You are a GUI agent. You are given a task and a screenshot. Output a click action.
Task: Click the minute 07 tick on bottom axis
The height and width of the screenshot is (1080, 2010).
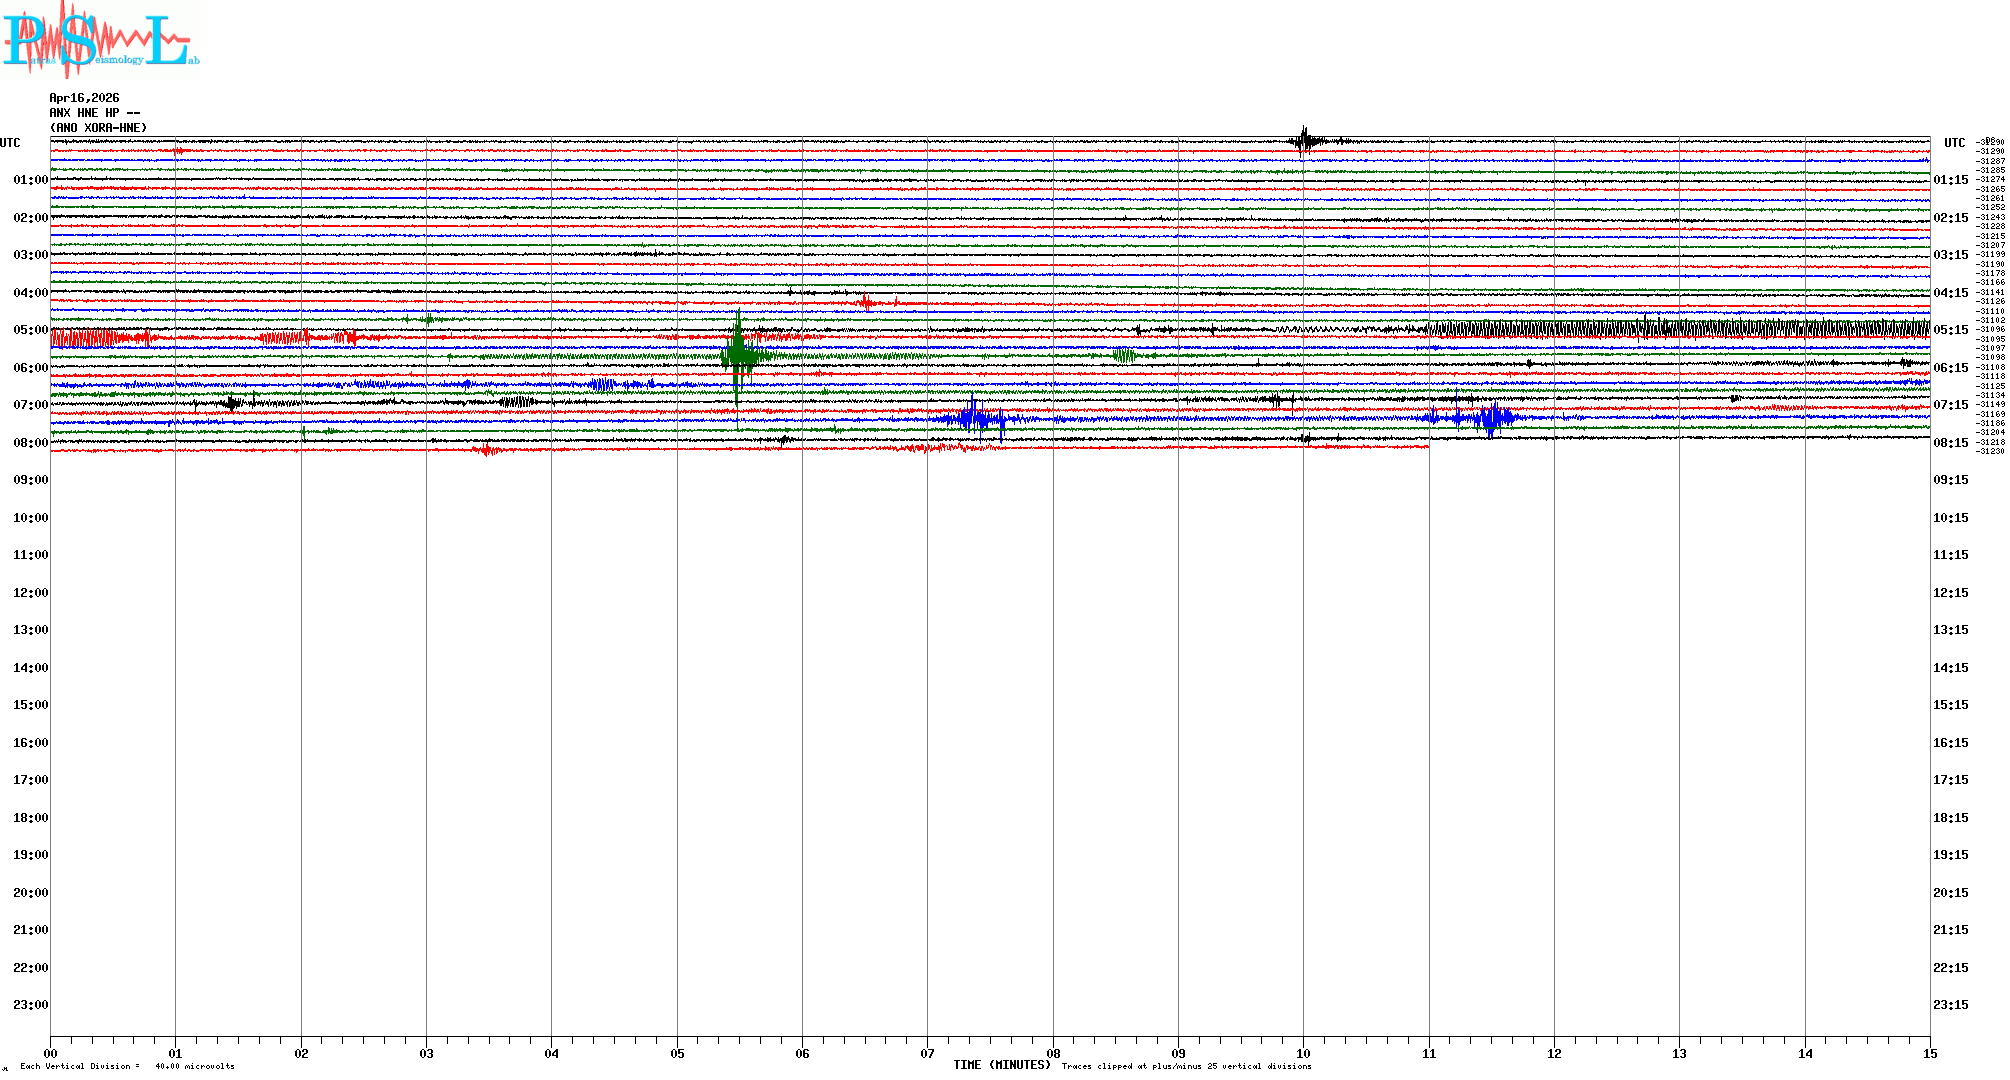pyautogui.click(x=927, y=1053)
